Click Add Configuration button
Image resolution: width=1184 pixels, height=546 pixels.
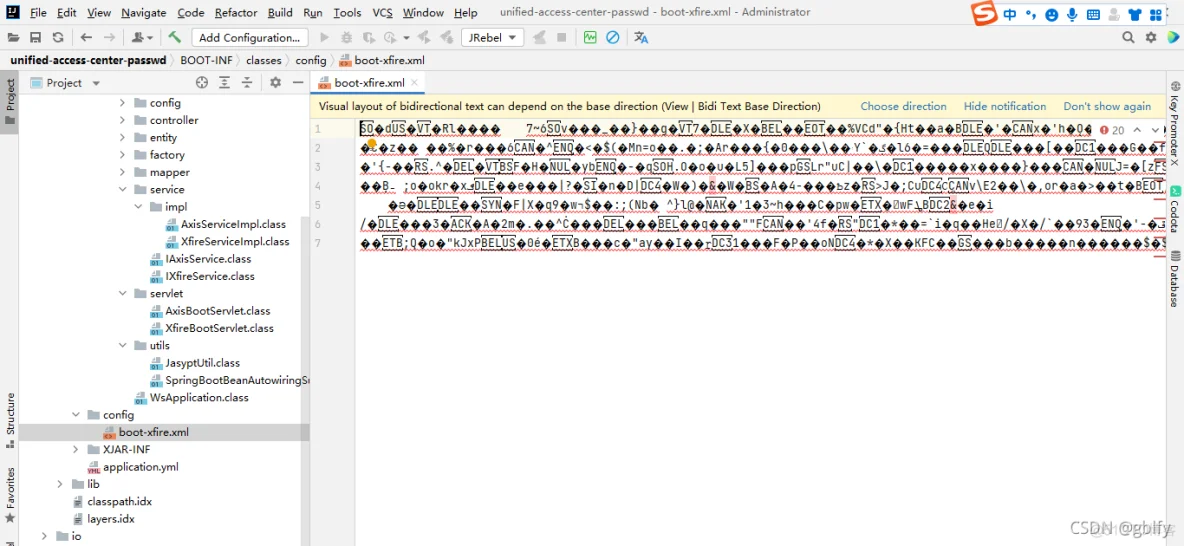pyautogui.click(x=250, y=37)
